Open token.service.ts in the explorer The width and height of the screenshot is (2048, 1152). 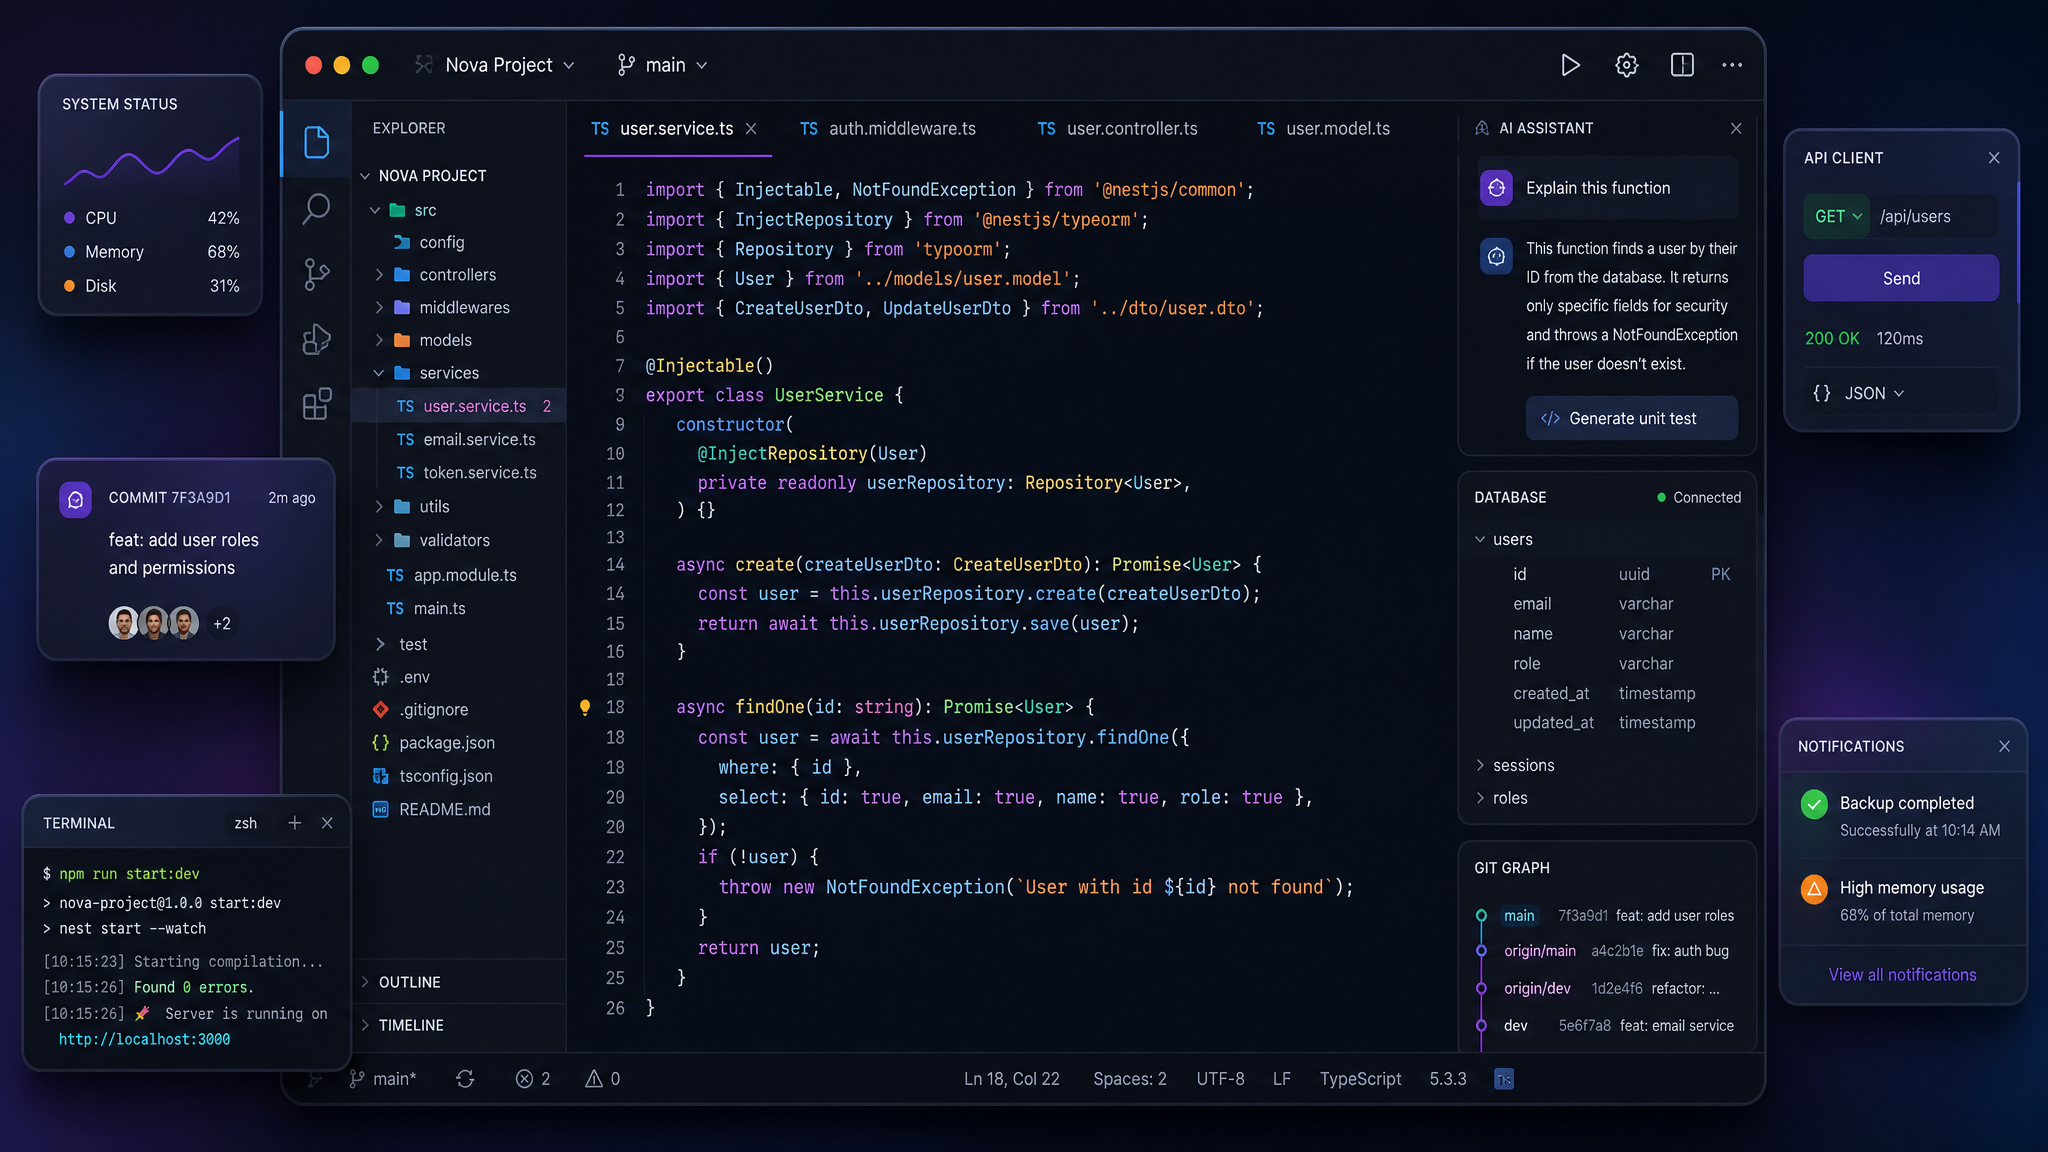click(x=467, y=473)
